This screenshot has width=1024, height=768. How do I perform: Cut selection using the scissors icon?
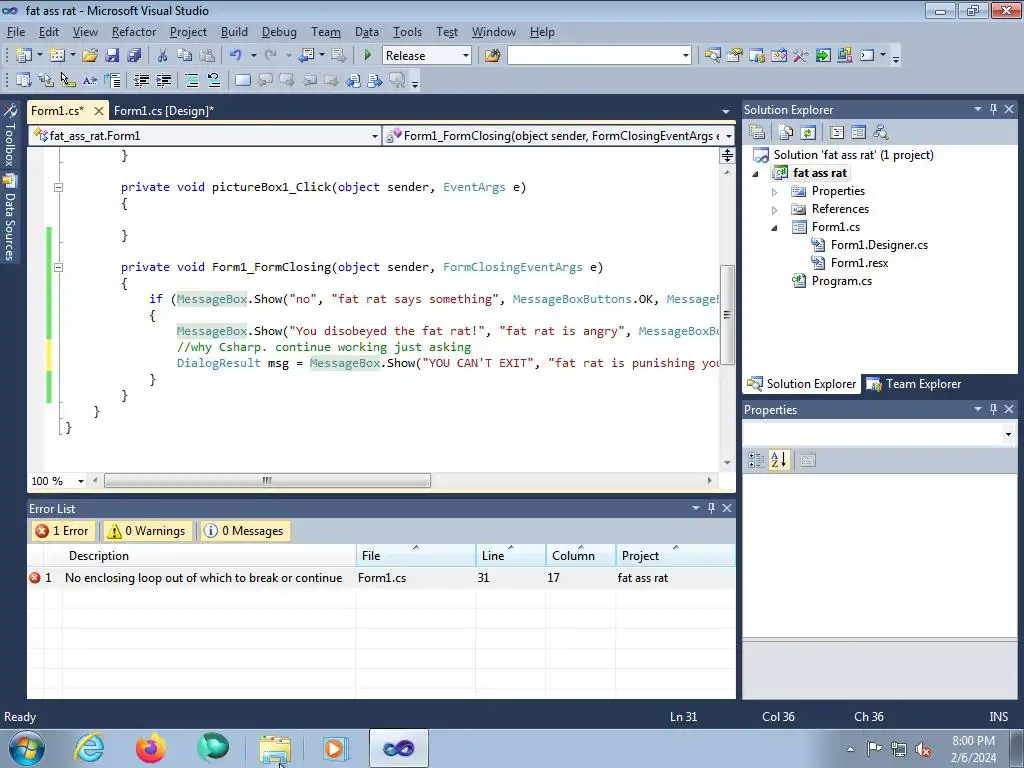coord(162,56)
